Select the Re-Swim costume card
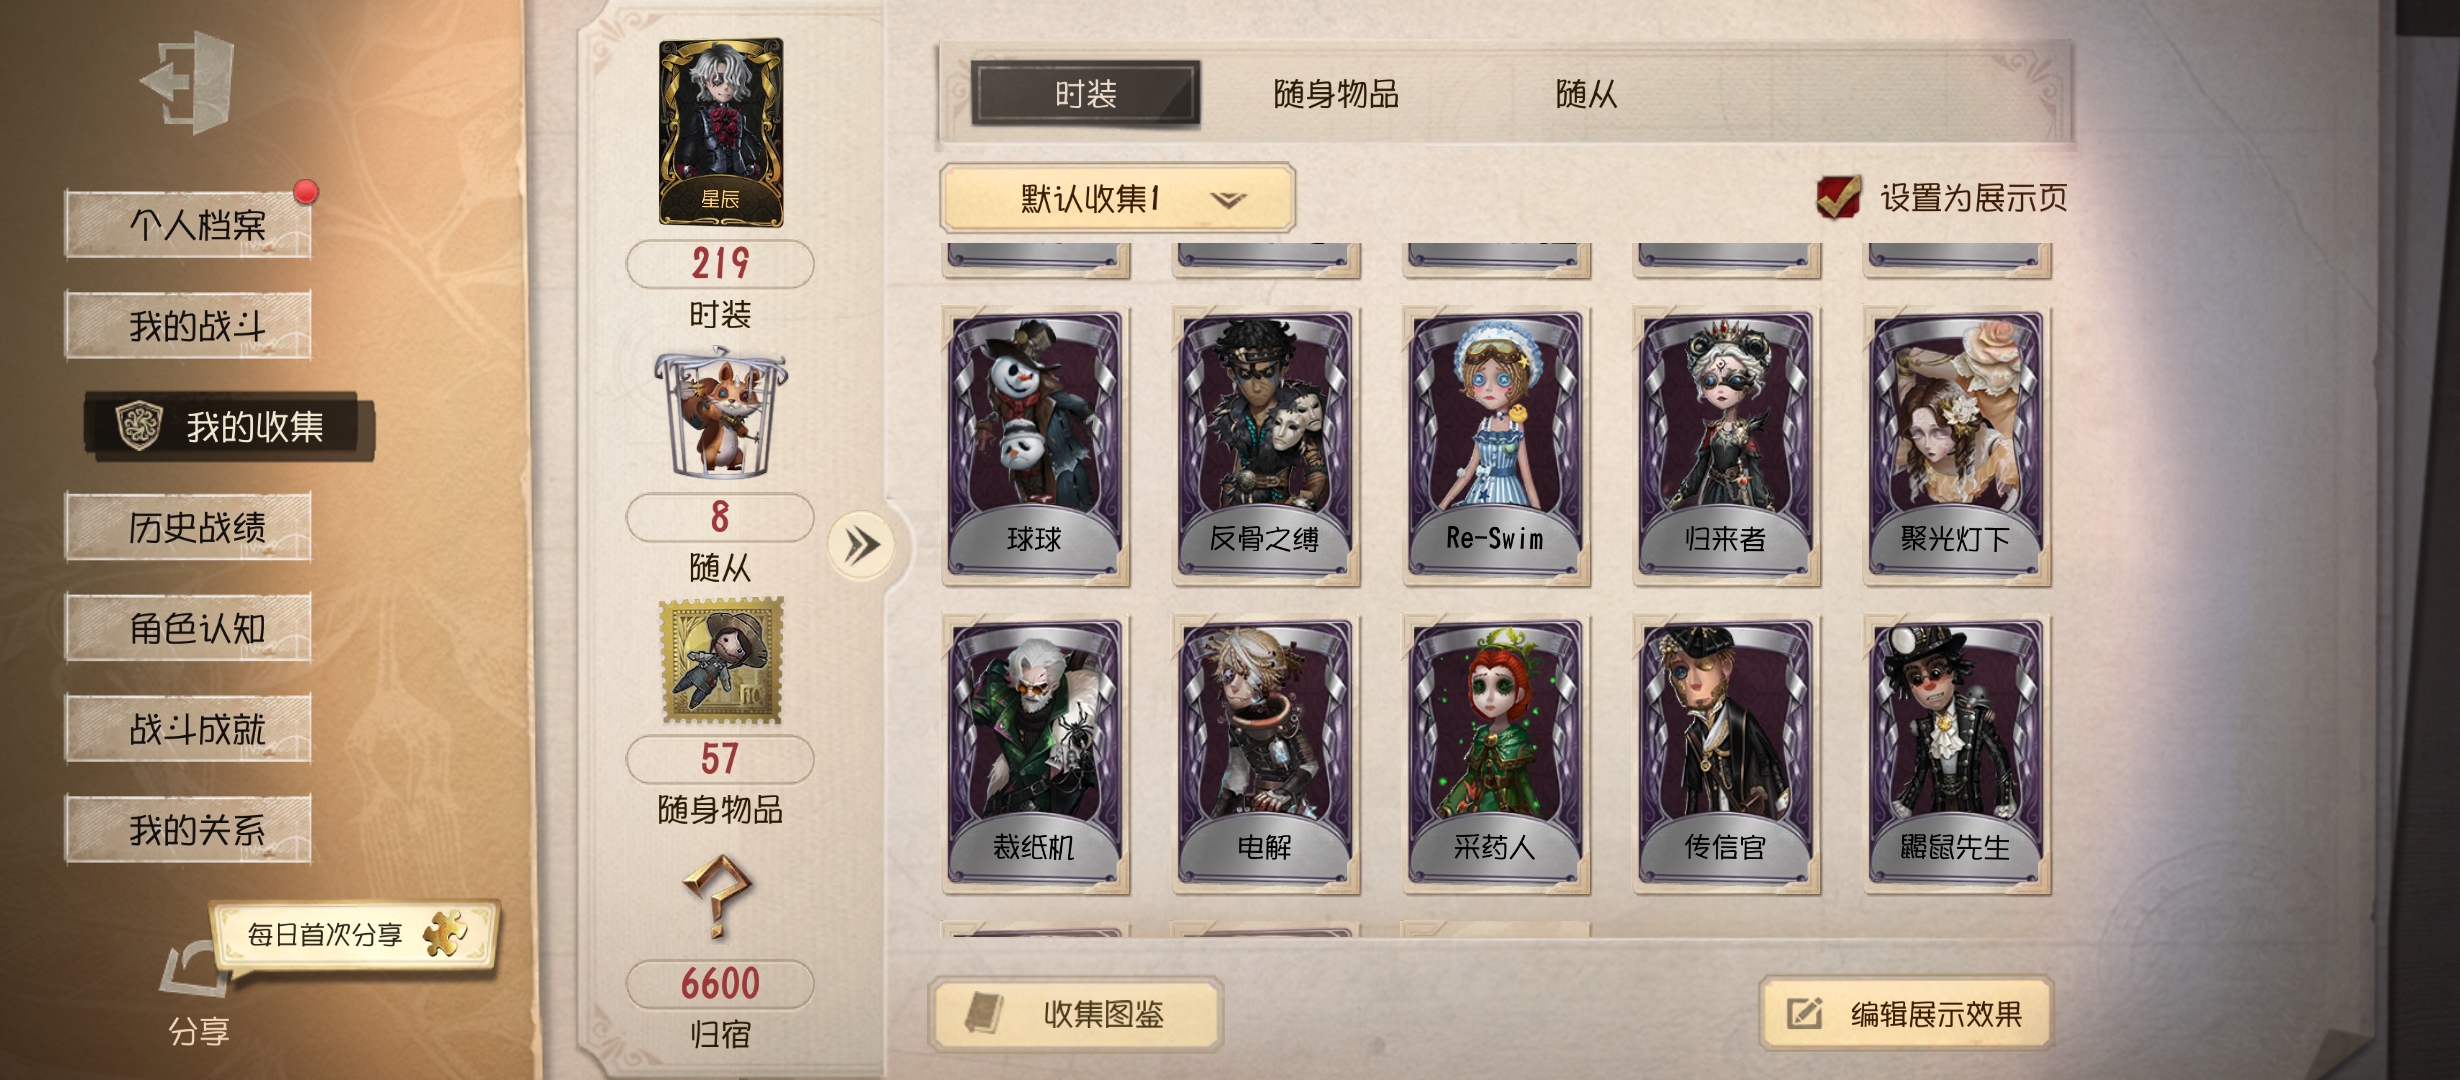This screenshot has width=2460, height=1080. [x=1495, y=447]
